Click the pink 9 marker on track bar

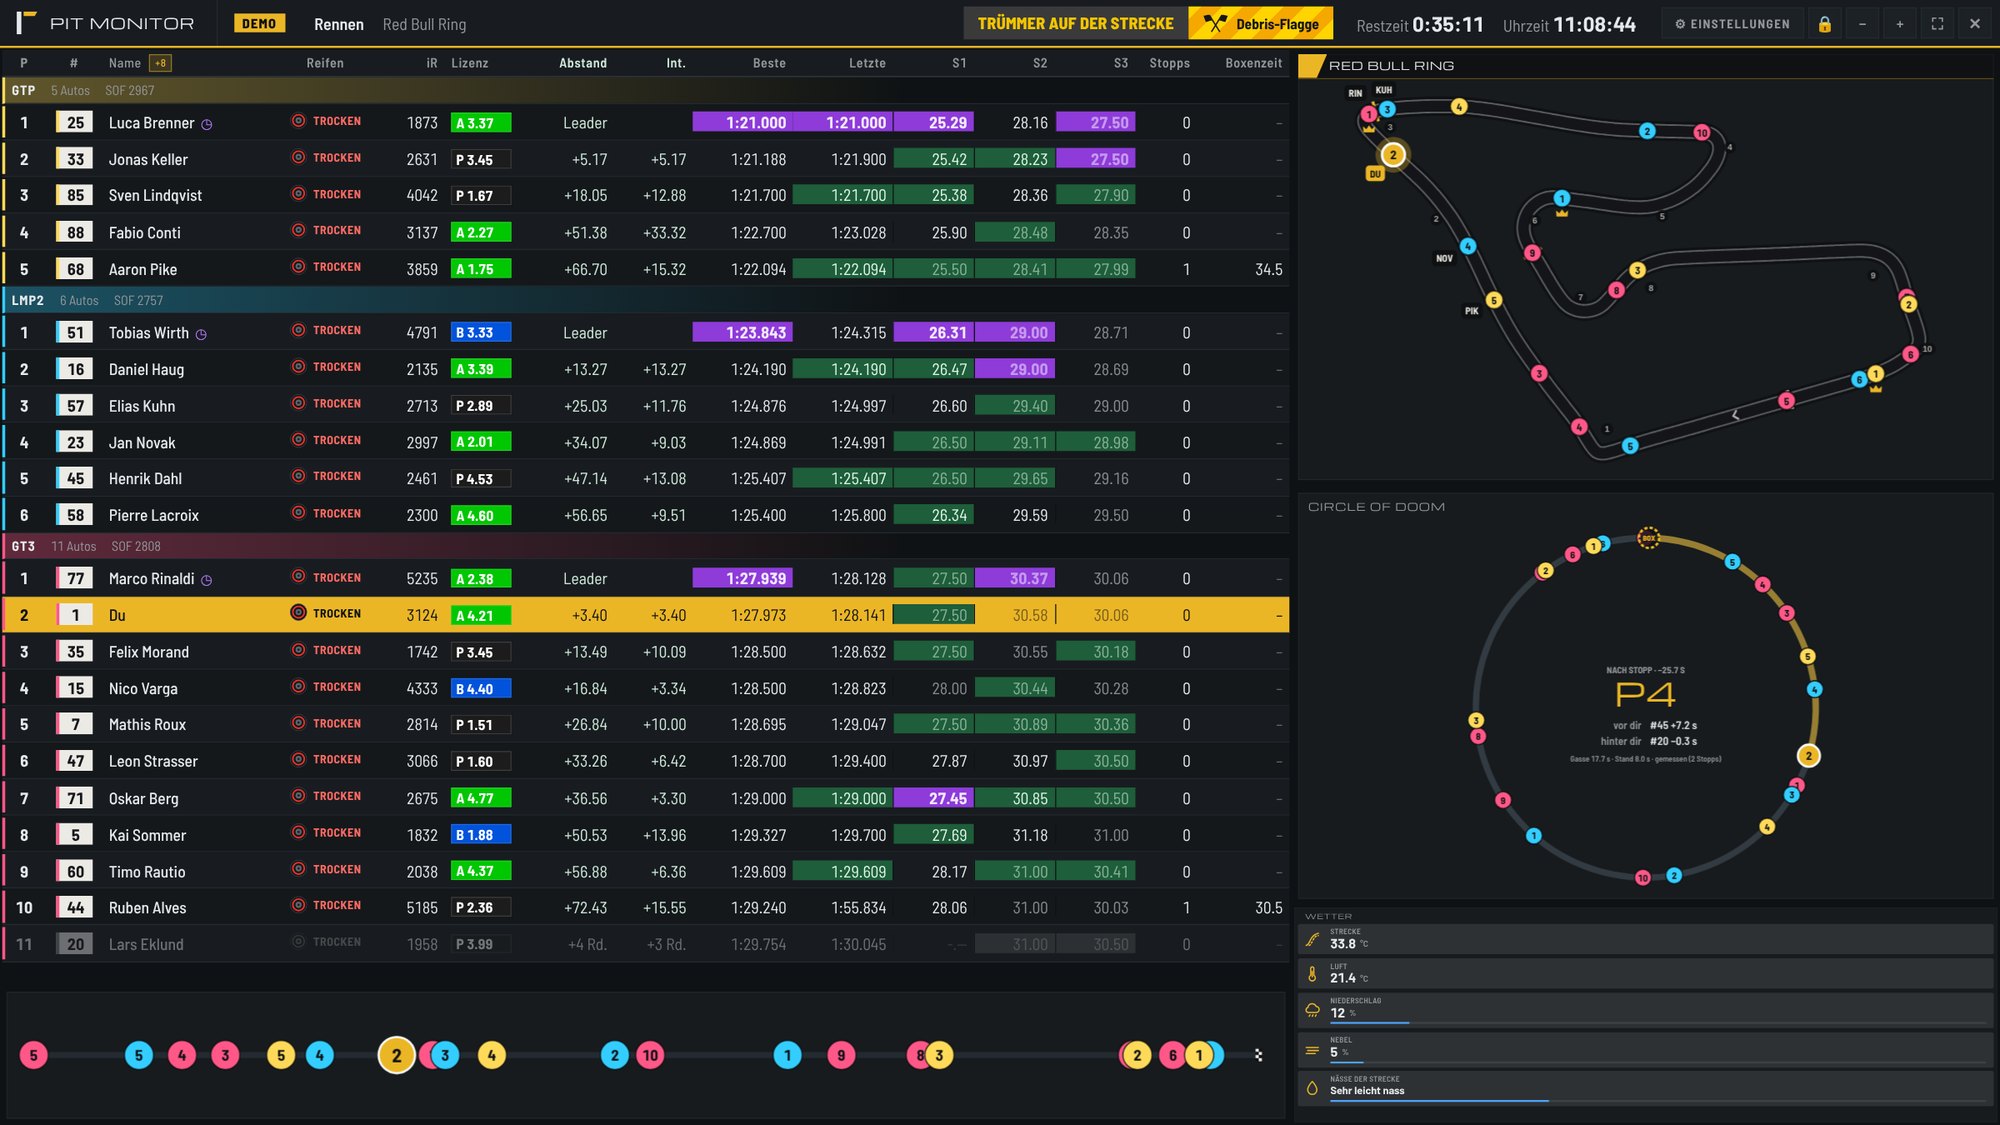[841, 1055]
